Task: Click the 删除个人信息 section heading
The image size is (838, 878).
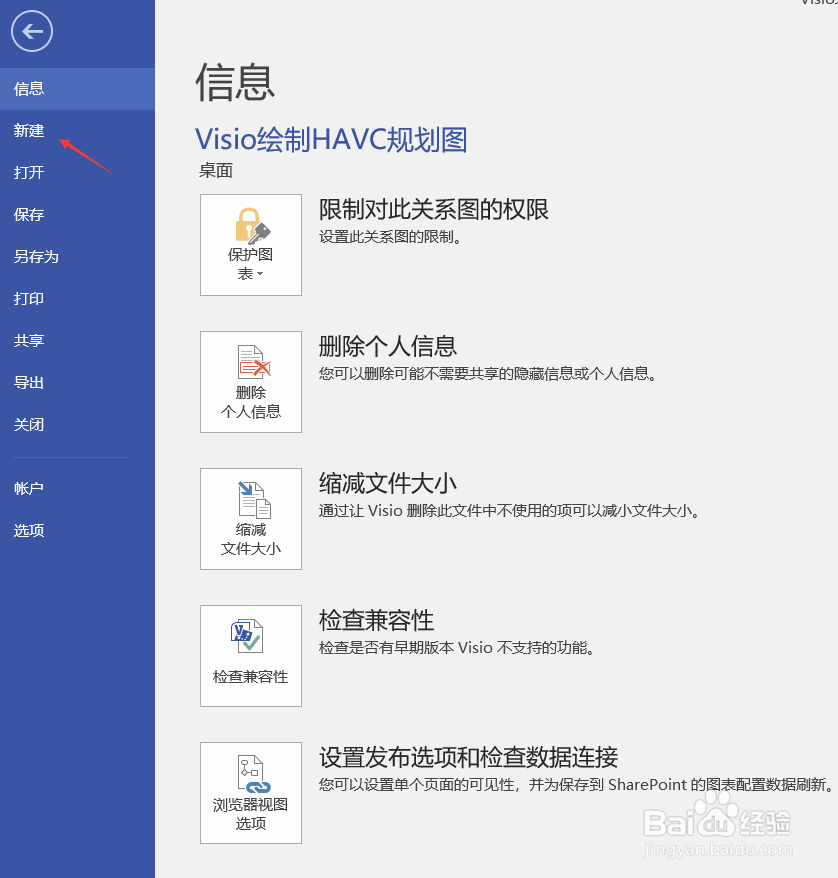Action: (x=388, y=346)
